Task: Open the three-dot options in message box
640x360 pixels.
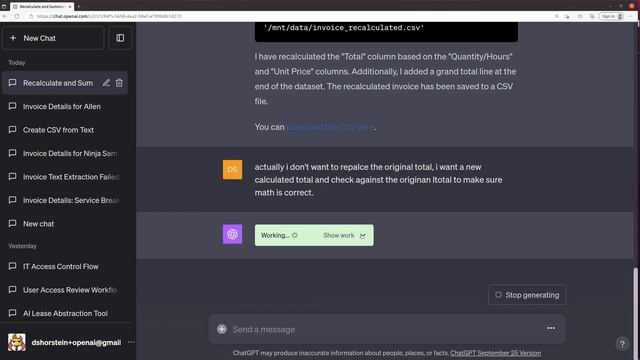Action: click(551, 328)
